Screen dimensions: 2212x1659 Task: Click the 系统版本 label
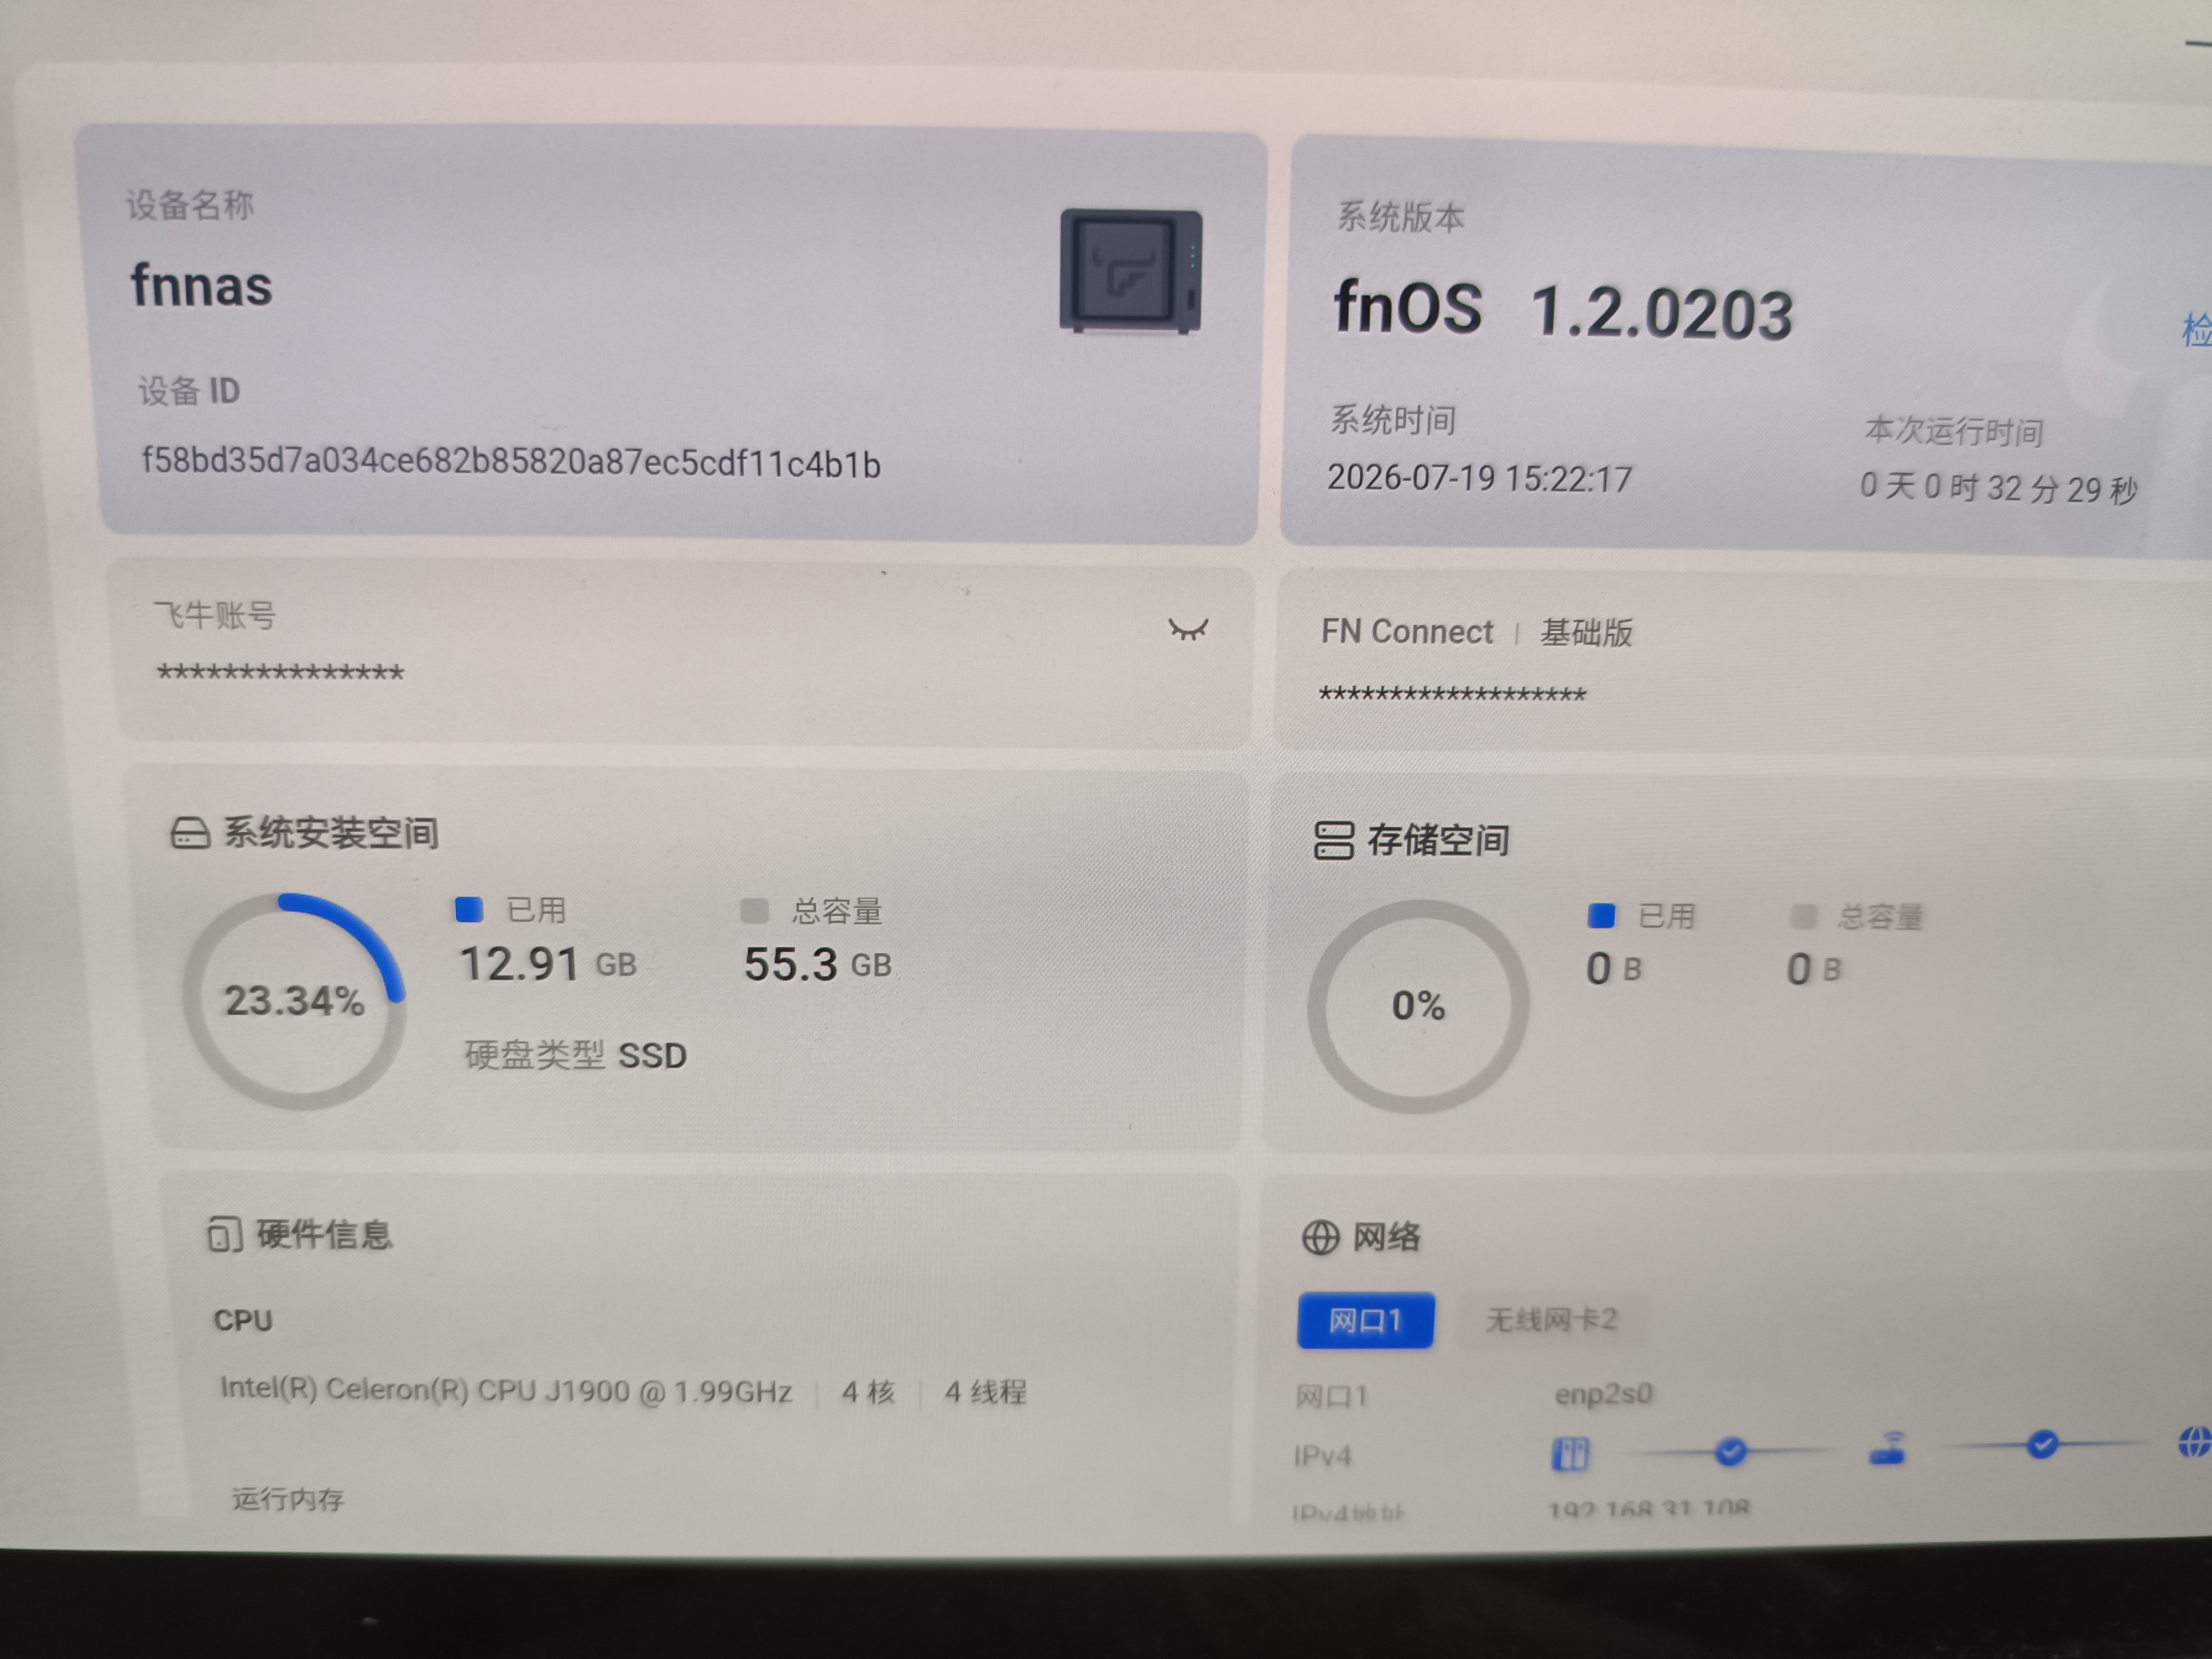coord(1400,217)
